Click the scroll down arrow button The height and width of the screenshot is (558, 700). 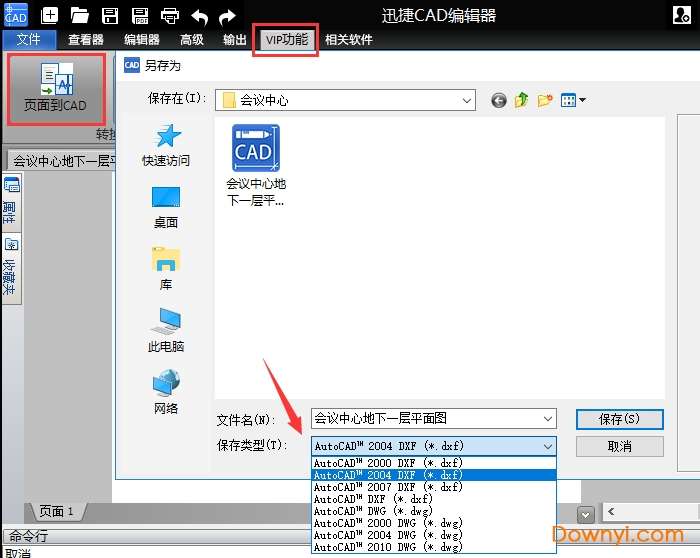pyautogui.click(x=585, y=515)
